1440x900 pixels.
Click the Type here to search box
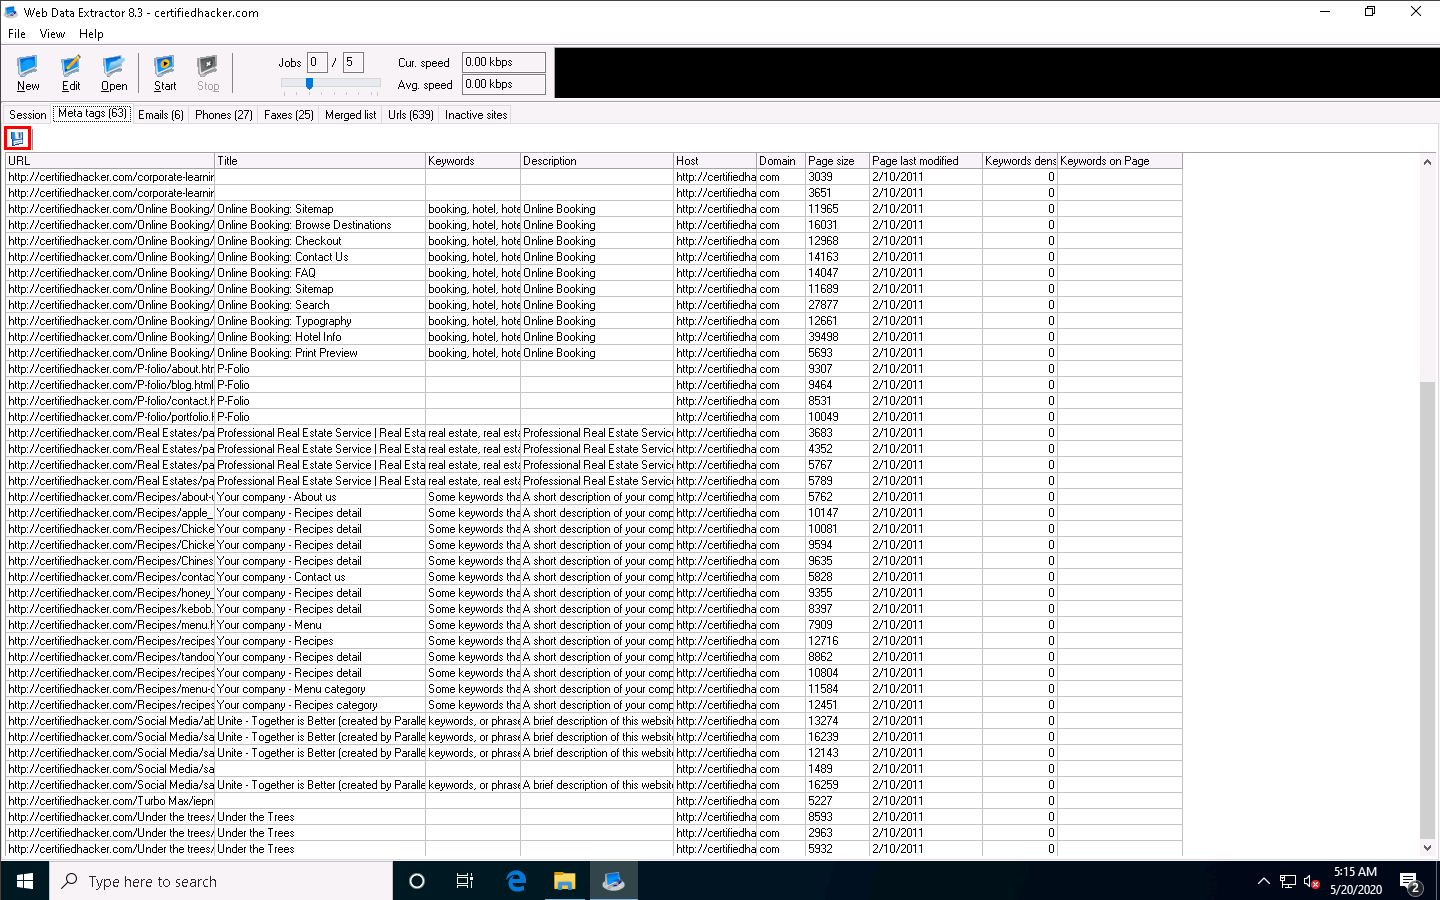click(221, 881)
